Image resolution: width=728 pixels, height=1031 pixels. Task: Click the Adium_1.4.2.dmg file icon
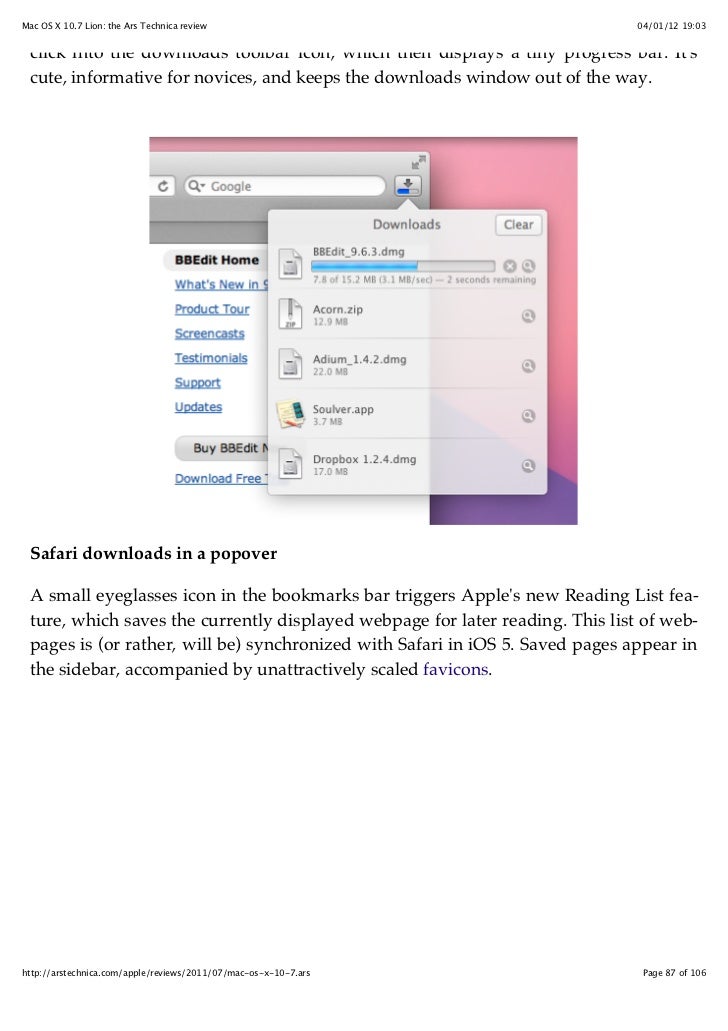point(290,364)
